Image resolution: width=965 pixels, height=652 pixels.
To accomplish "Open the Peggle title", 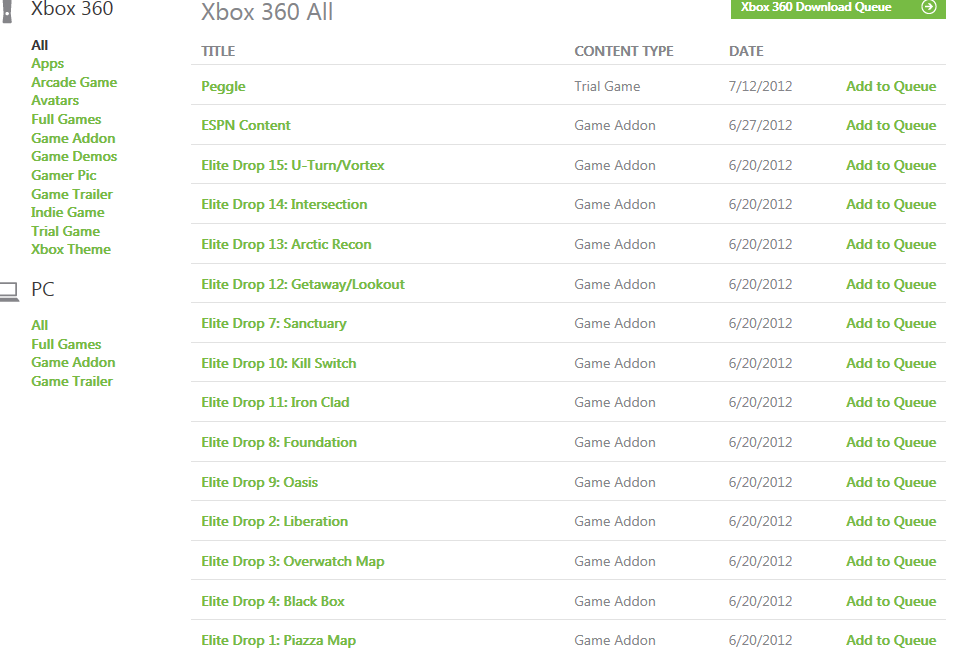I will point(223,86).
